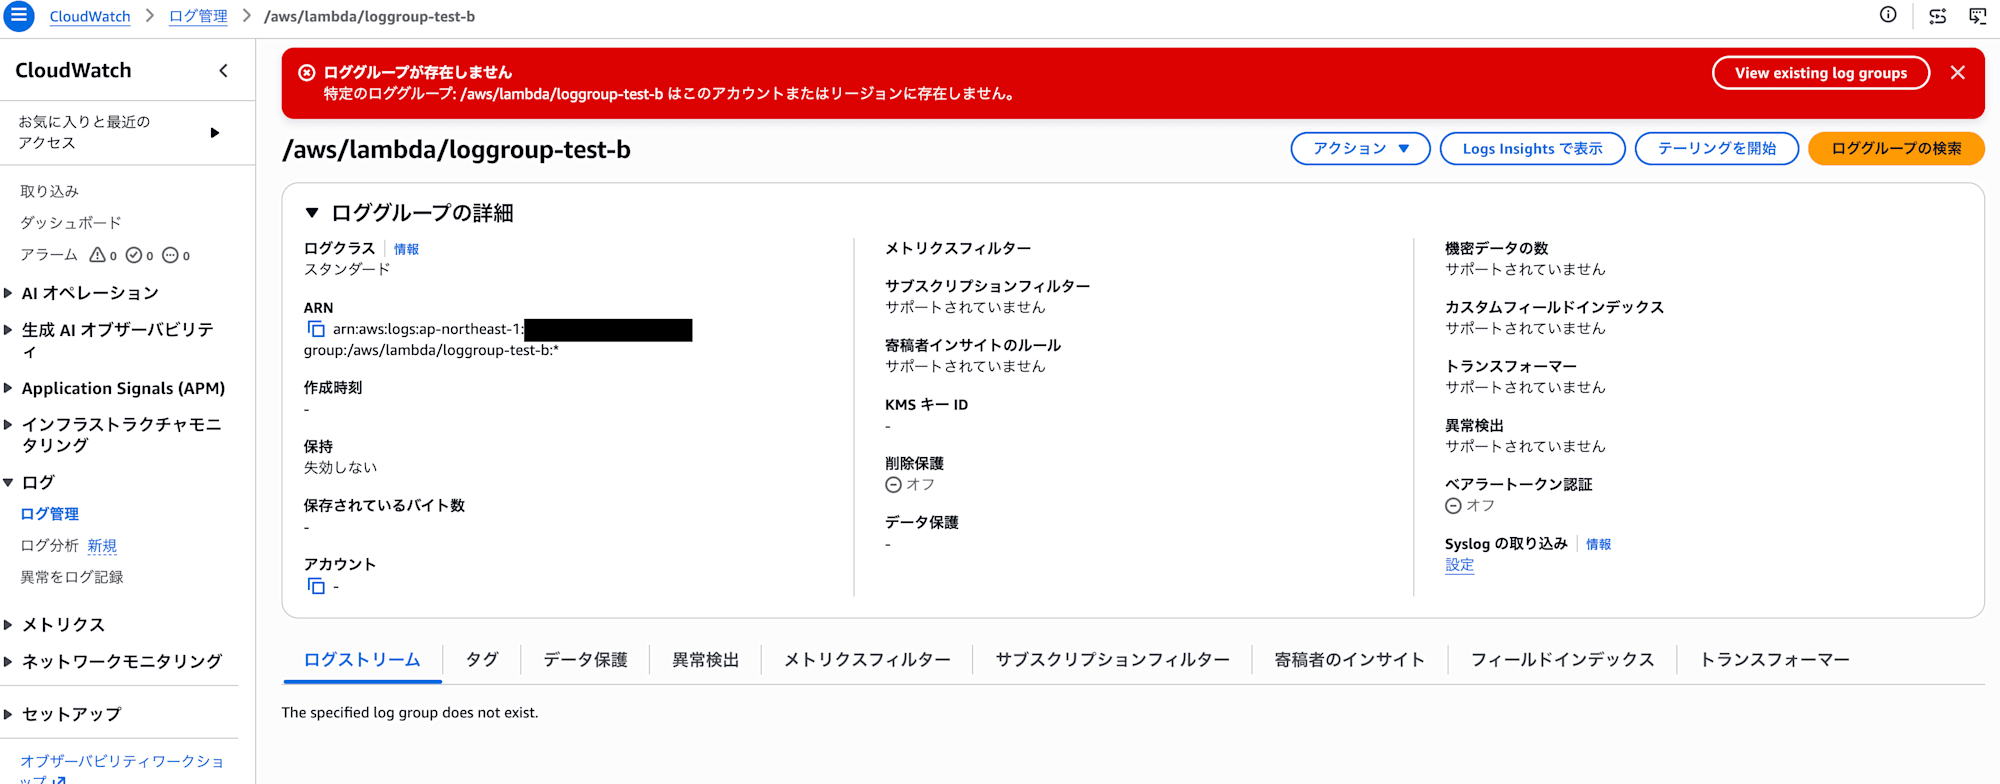
Task: Open the フィールドインデックス tab
Action: click(1562, 660)
